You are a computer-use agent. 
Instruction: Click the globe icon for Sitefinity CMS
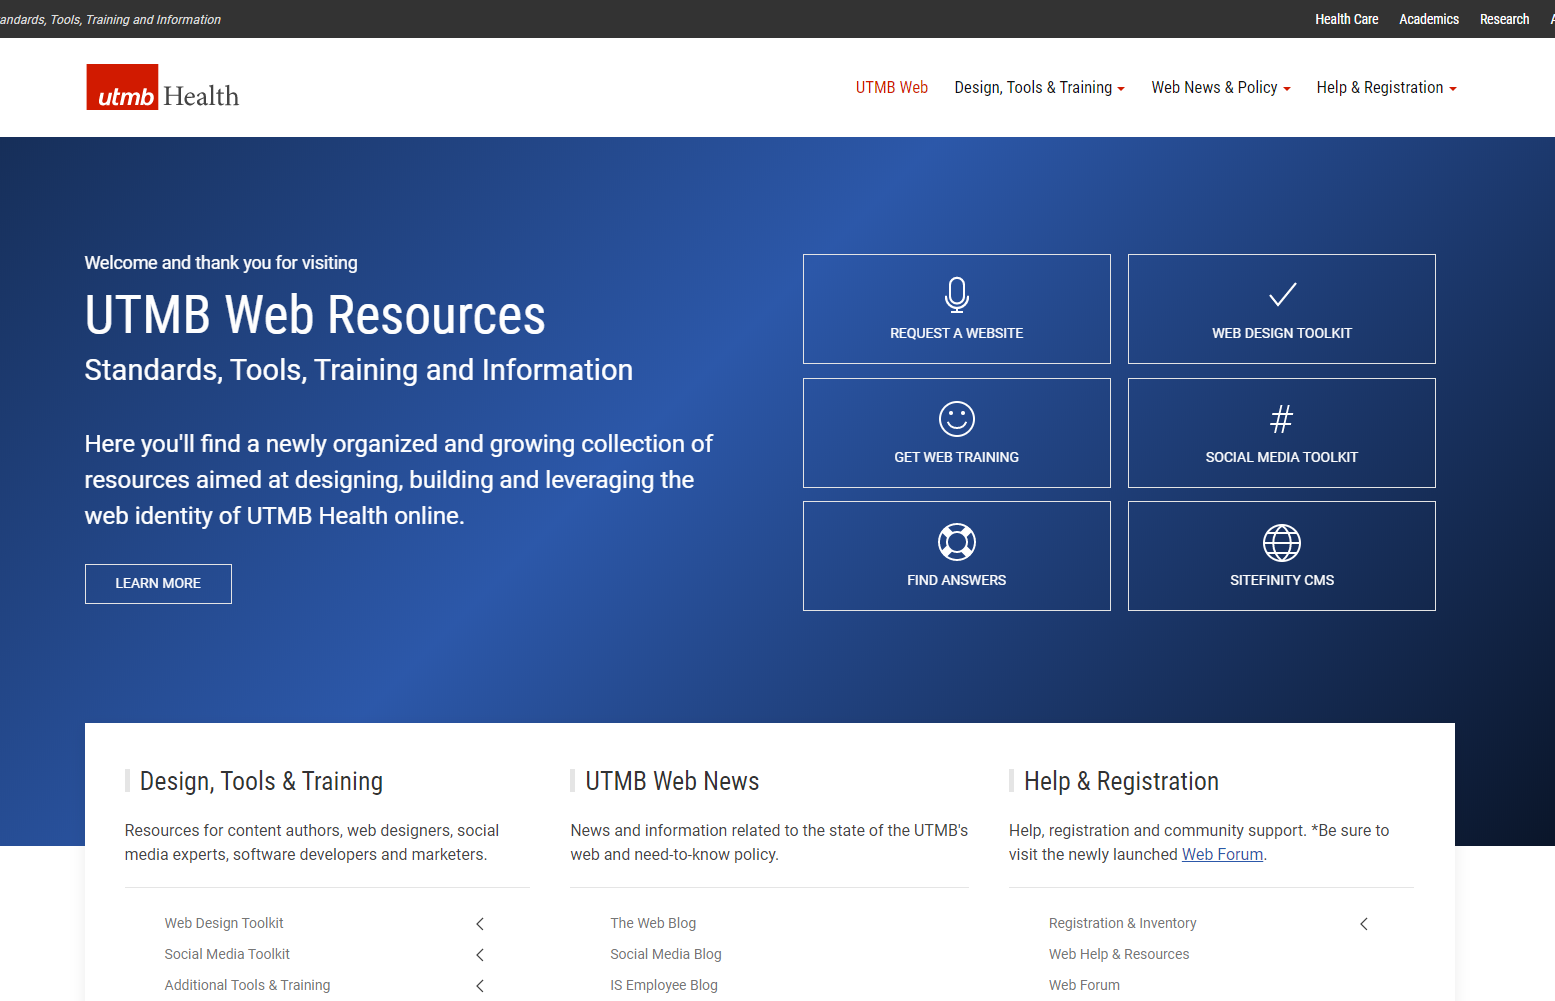point(1281,543)
